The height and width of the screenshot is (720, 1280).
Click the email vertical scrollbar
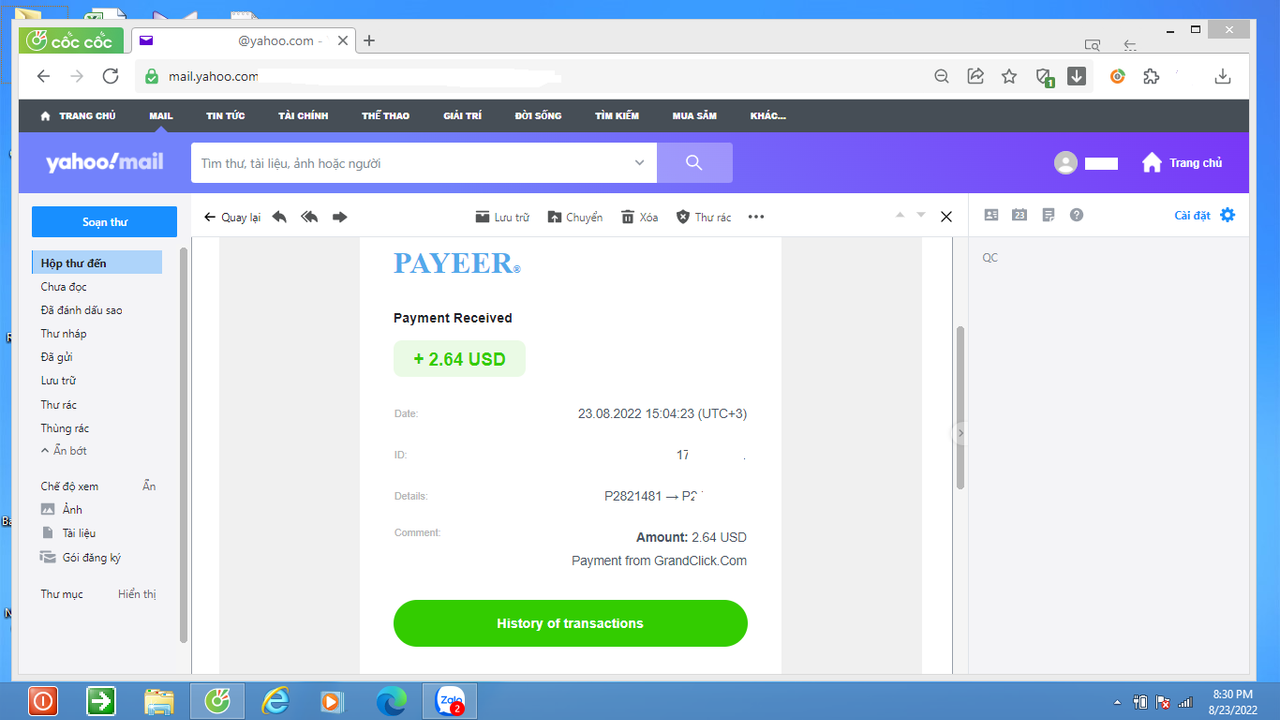[961, 407]
